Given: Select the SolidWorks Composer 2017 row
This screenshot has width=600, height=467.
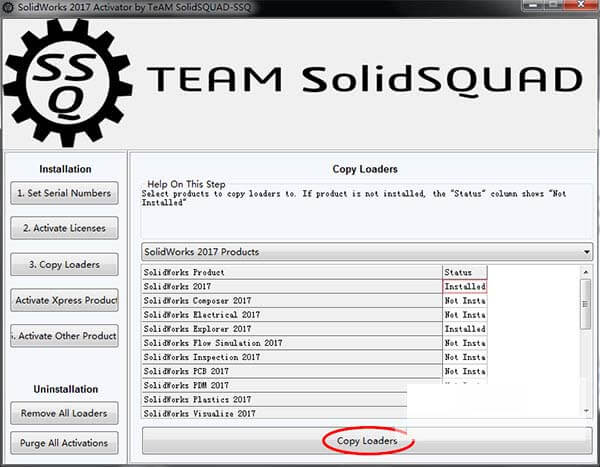Looking at the screenshot, I should click(x=292, y=300).
